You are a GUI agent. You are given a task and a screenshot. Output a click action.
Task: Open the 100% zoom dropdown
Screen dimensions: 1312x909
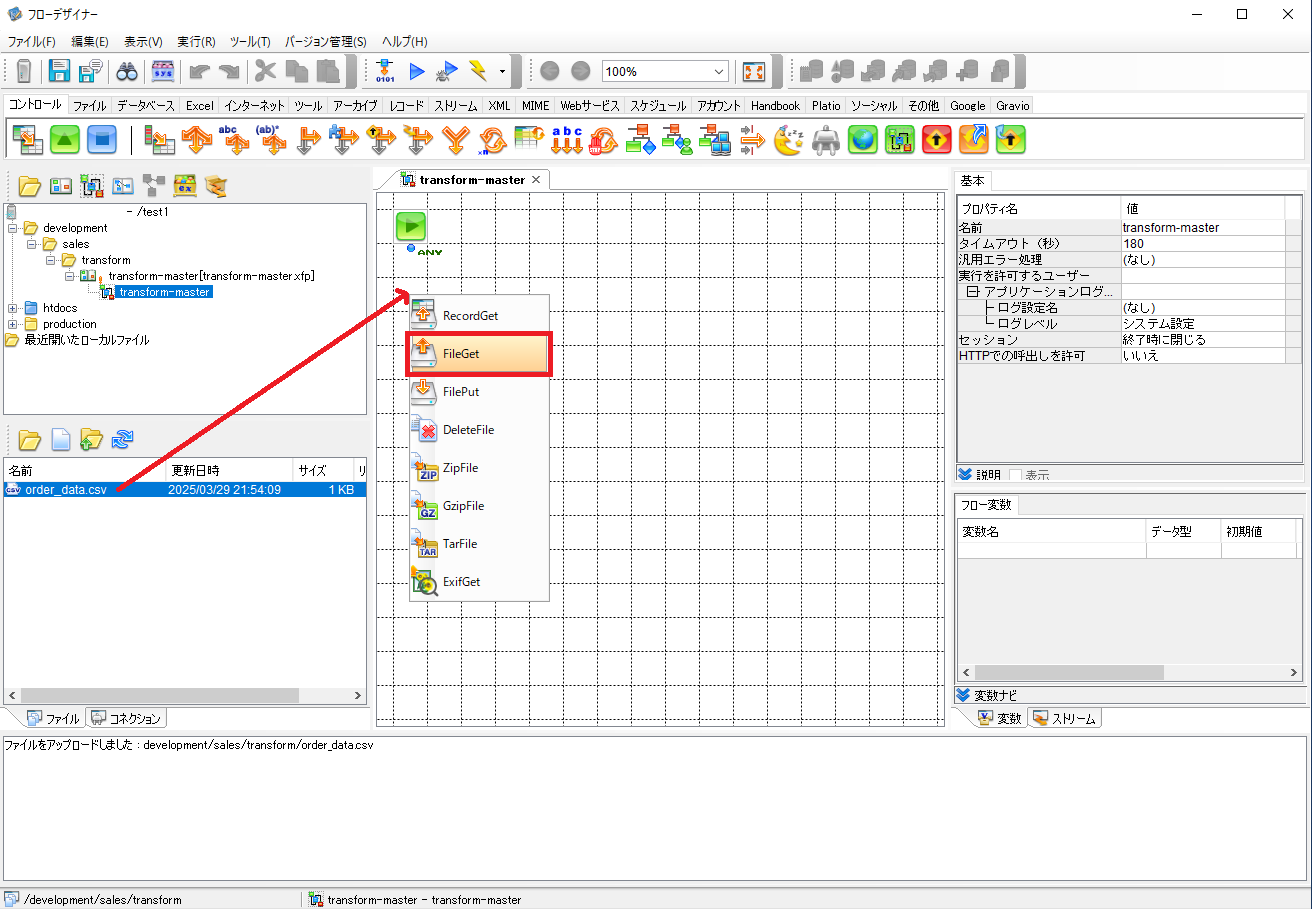[719, 72]
